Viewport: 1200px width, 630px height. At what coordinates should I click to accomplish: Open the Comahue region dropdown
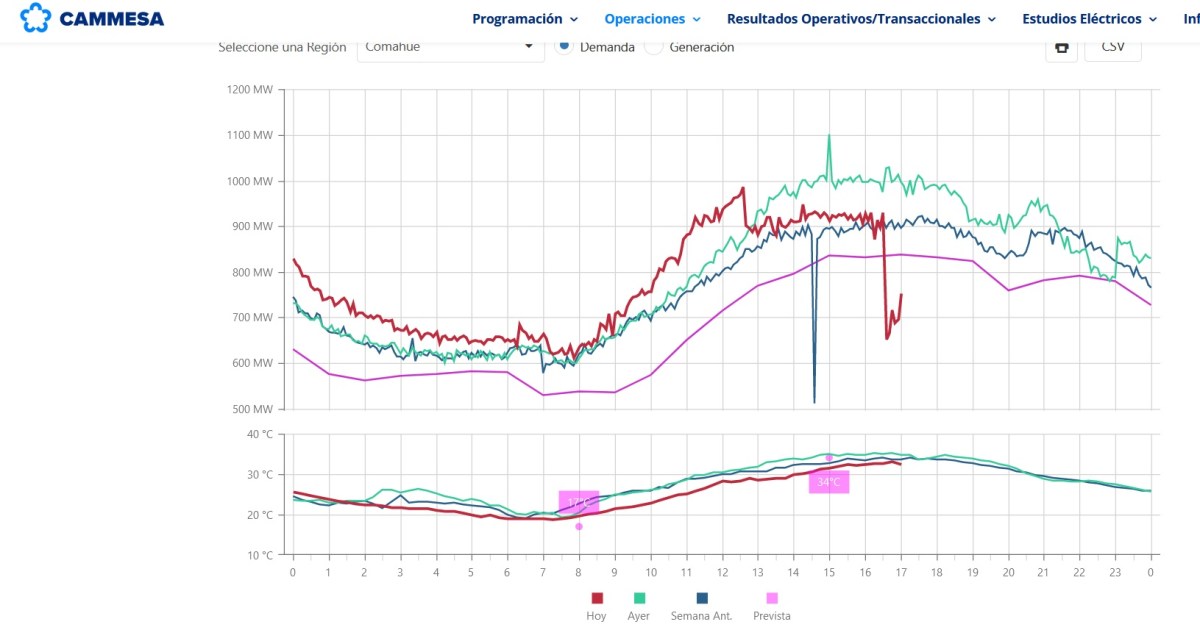(450, 47)
